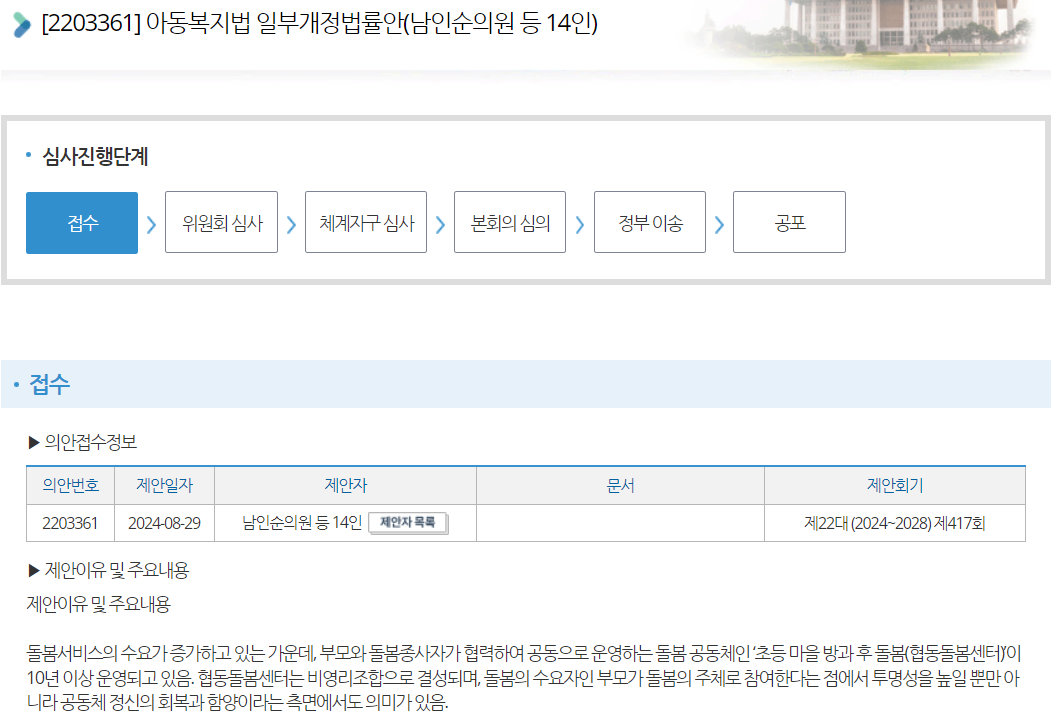1052x717 pixels.
Task: Click the chevron between 정부 이송 and 공포
Action: (719, 224)
